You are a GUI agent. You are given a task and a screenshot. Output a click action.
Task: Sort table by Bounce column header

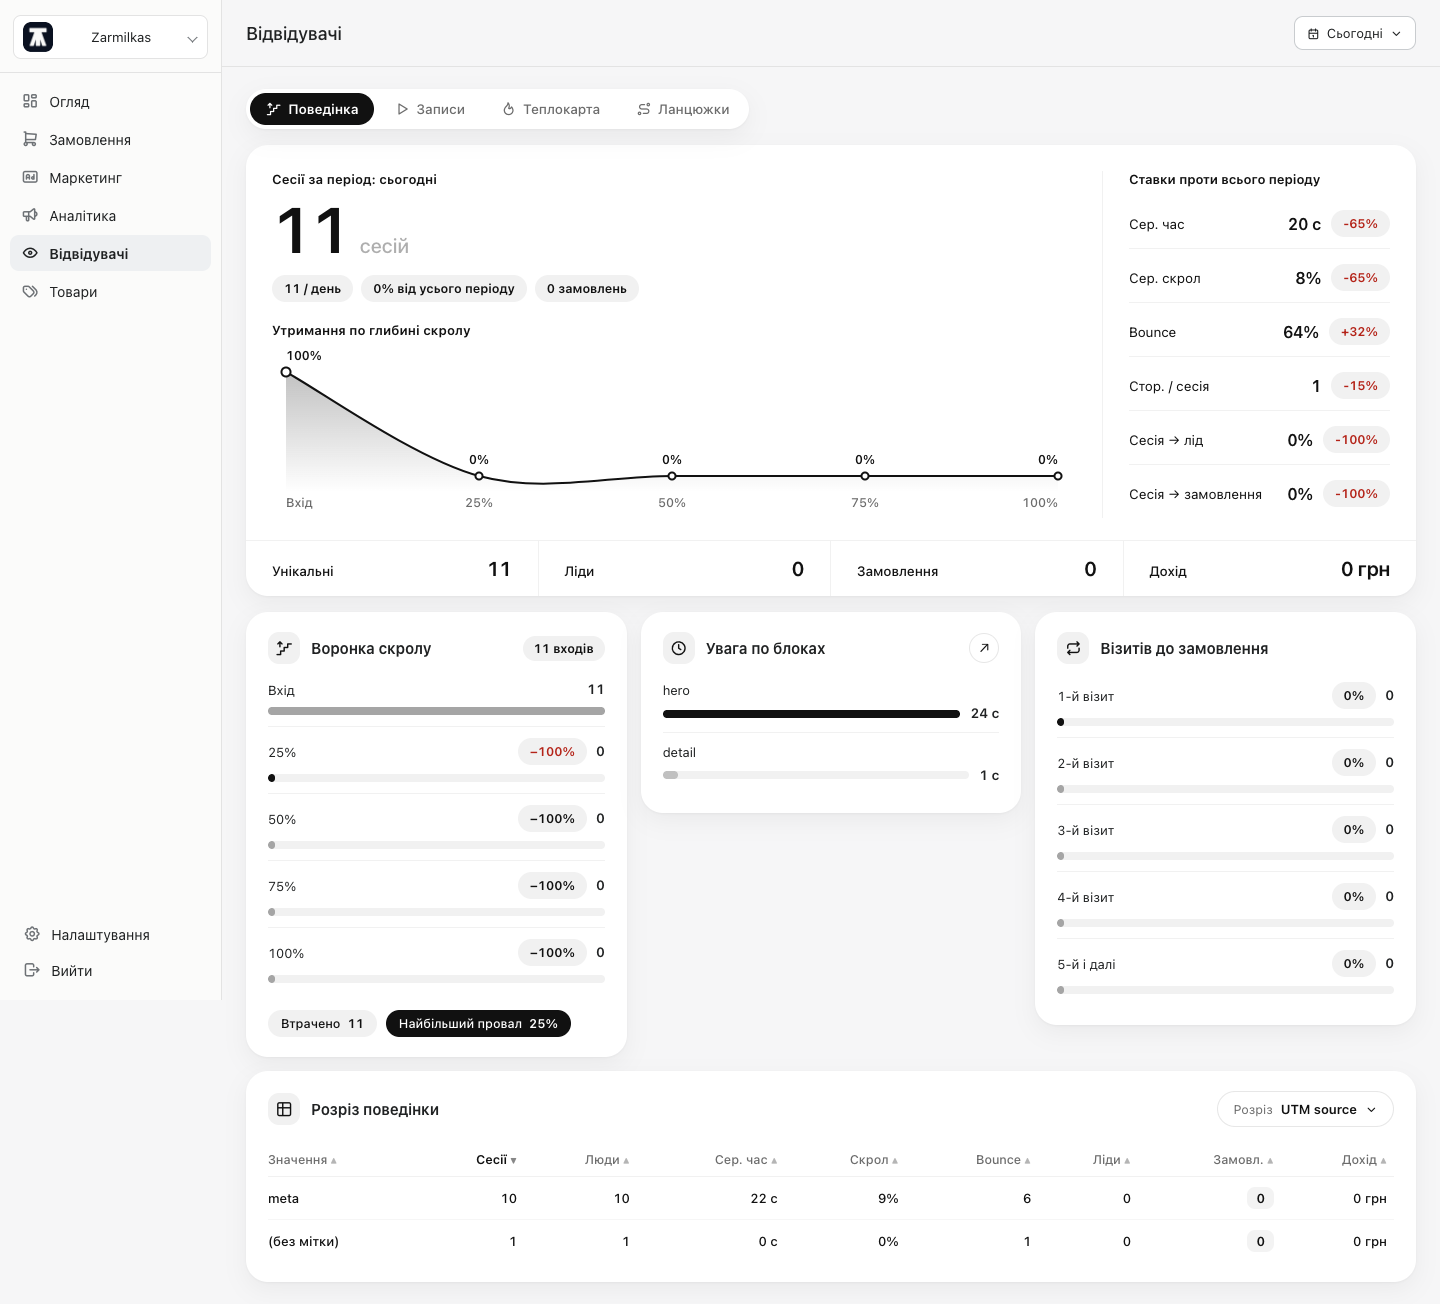[x=1003, y=1160]
